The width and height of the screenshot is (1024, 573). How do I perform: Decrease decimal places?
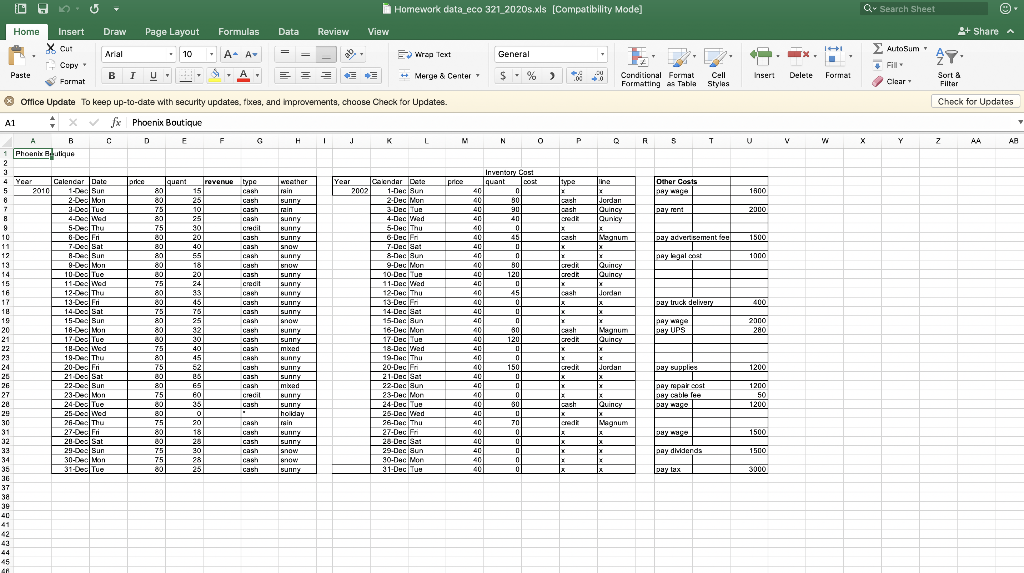click(x=598, y=76)
